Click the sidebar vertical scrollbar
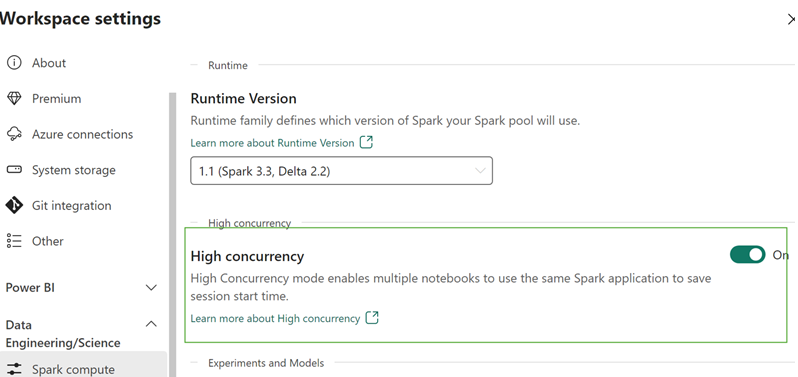Viewport: 798px width, 377px height. [173, 235]
